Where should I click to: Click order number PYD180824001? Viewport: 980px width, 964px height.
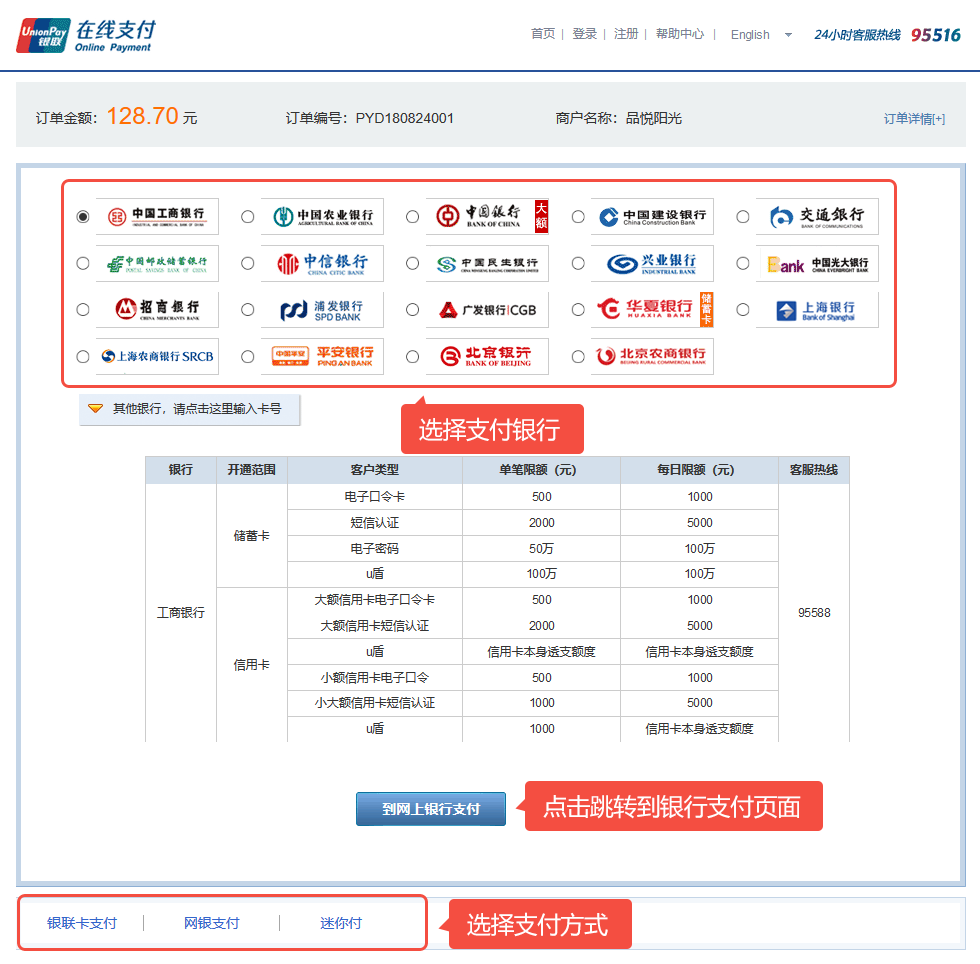click(x=404, y=118)
